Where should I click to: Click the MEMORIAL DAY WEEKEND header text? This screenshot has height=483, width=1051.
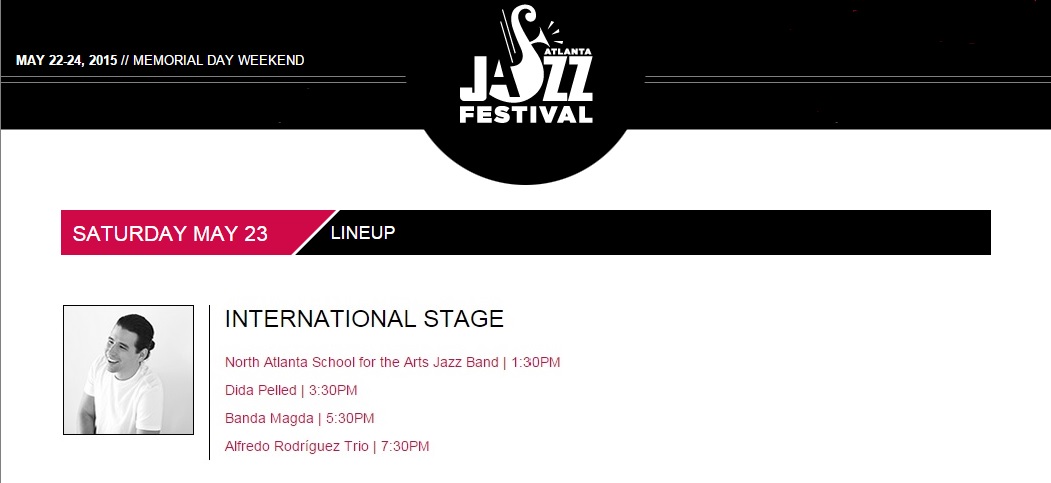click(219, 60)
